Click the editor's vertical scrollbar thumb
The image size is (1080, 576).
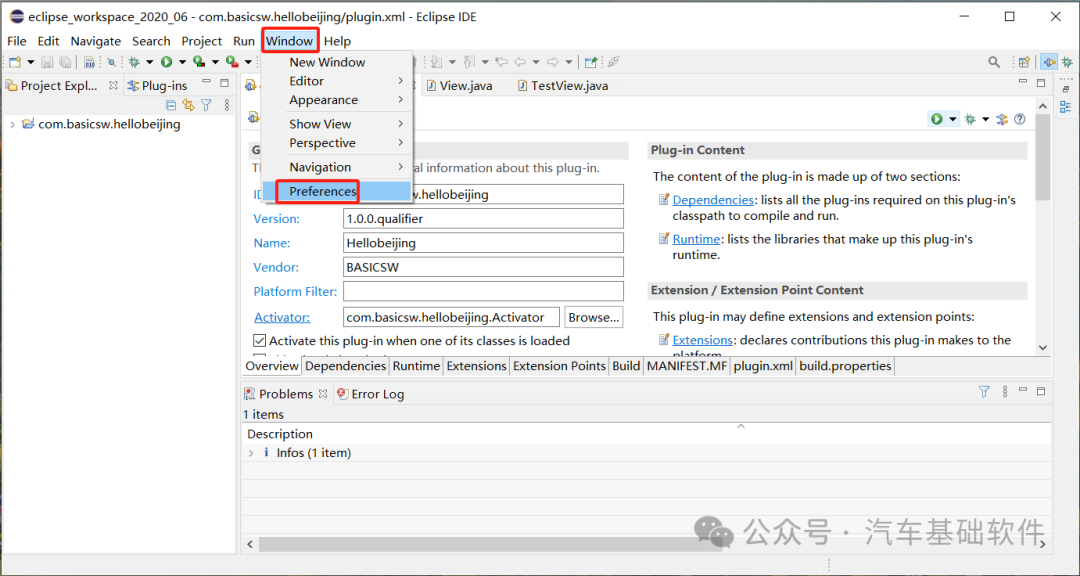(1043, 157)
